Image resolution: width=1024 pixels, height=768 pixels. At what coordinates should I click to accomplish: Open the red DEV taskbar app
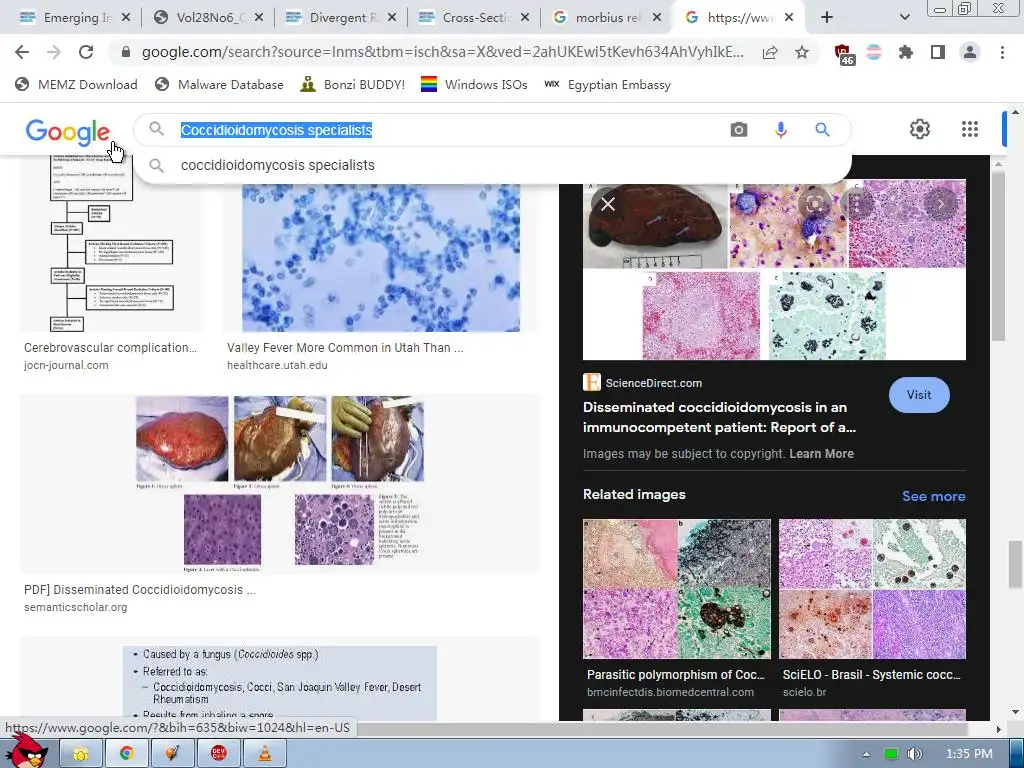pyautogui.click(x=219, y=753)
